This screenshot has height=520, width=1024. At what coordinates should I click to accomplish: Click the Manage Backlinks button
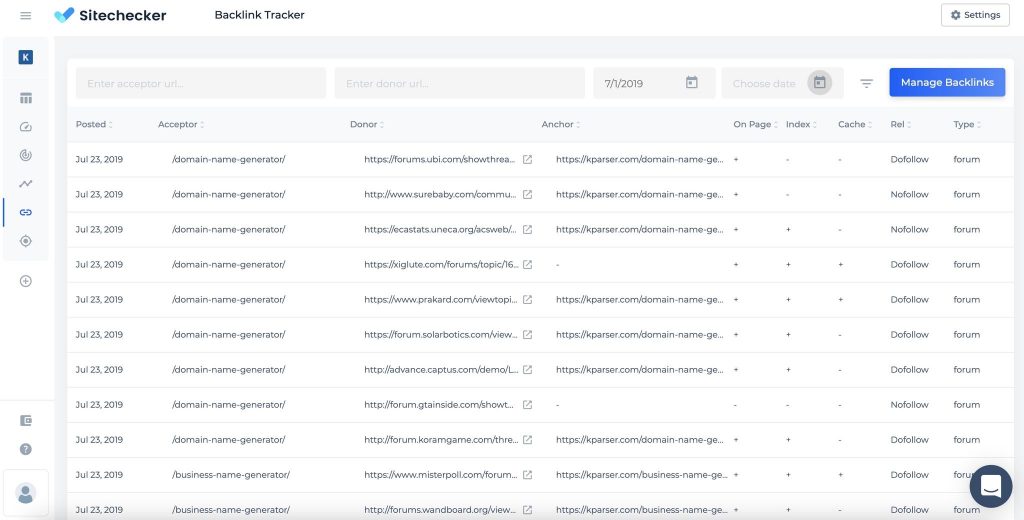coord(947,82)
